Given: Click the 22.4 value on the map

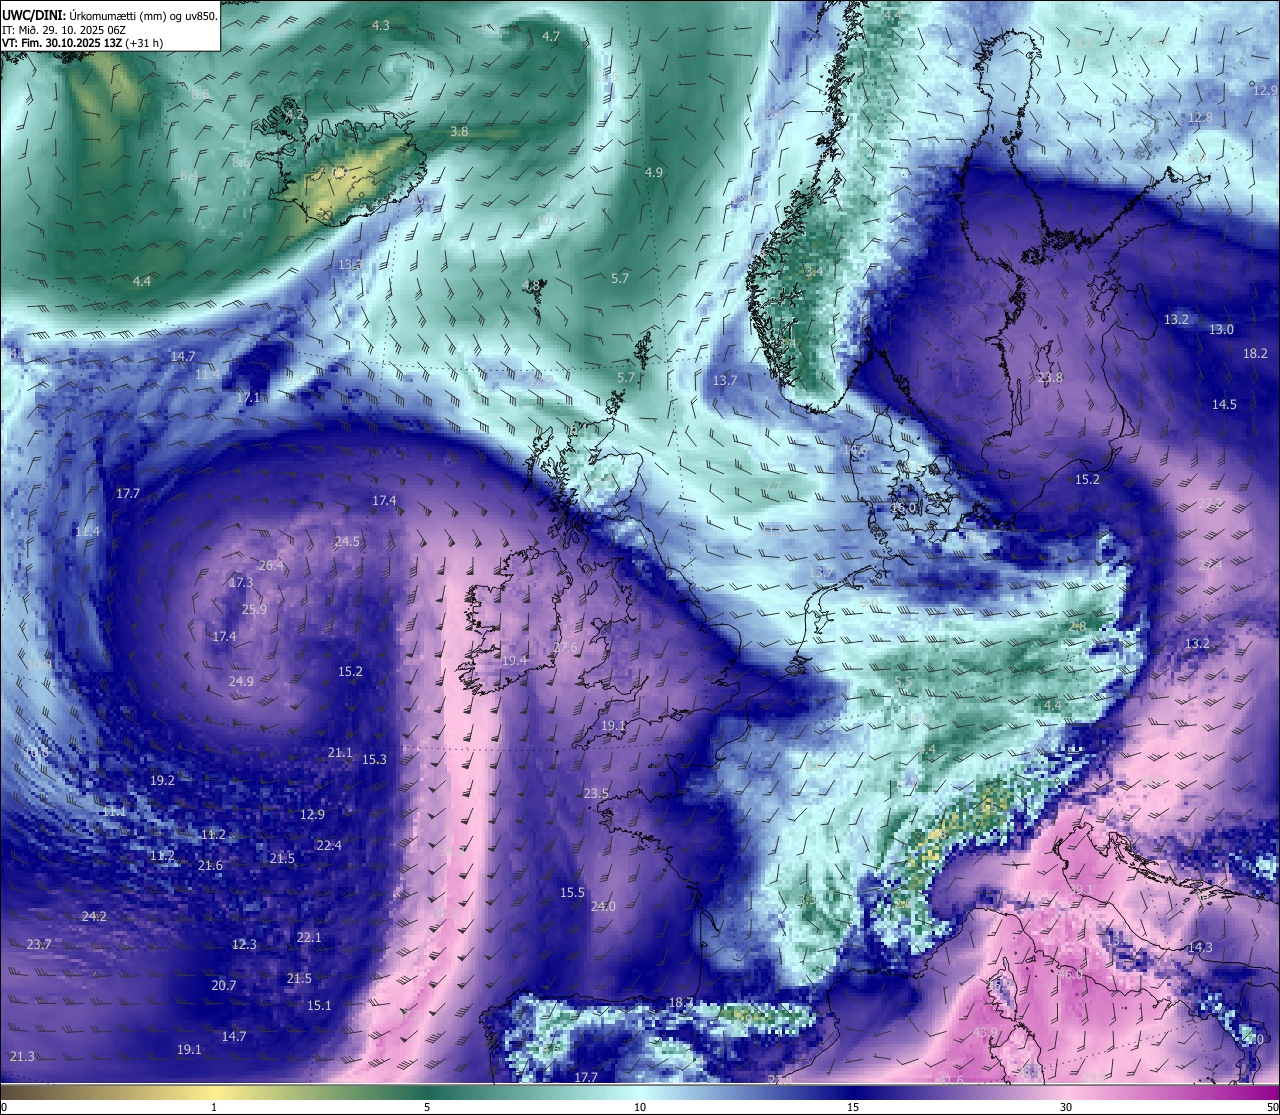Looking at the screenshot, I should coord(329,845).
